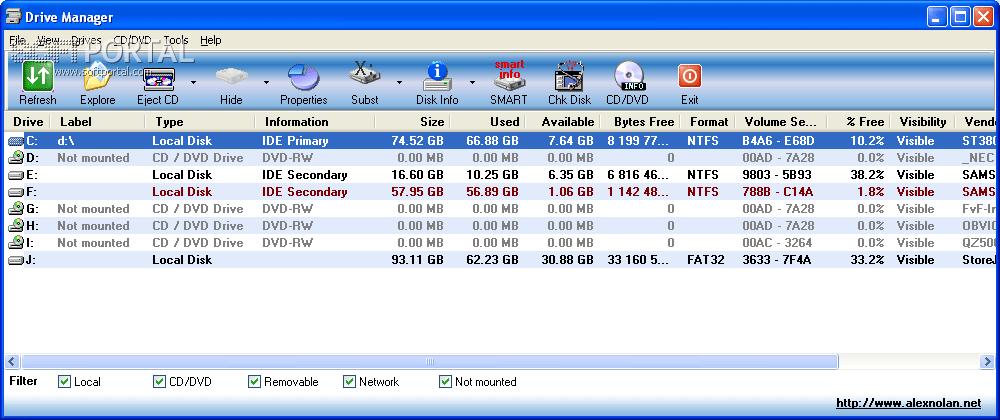Expand the Hide dropdown arrow
1000x420 pixels.
[x=267, y=82]
